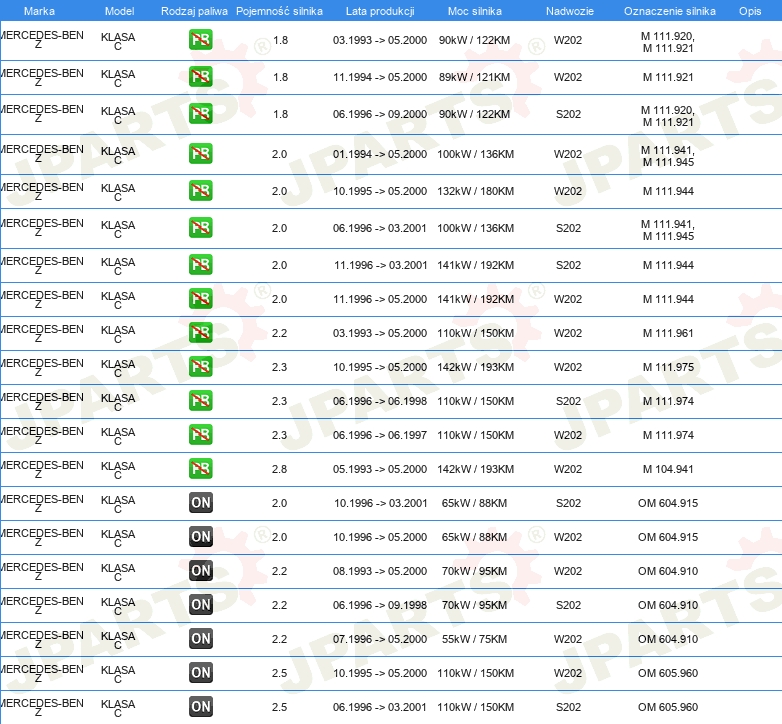Select the PB icon in the M 111.961 row
782x724 pixels.
click(x=201, y=333)
